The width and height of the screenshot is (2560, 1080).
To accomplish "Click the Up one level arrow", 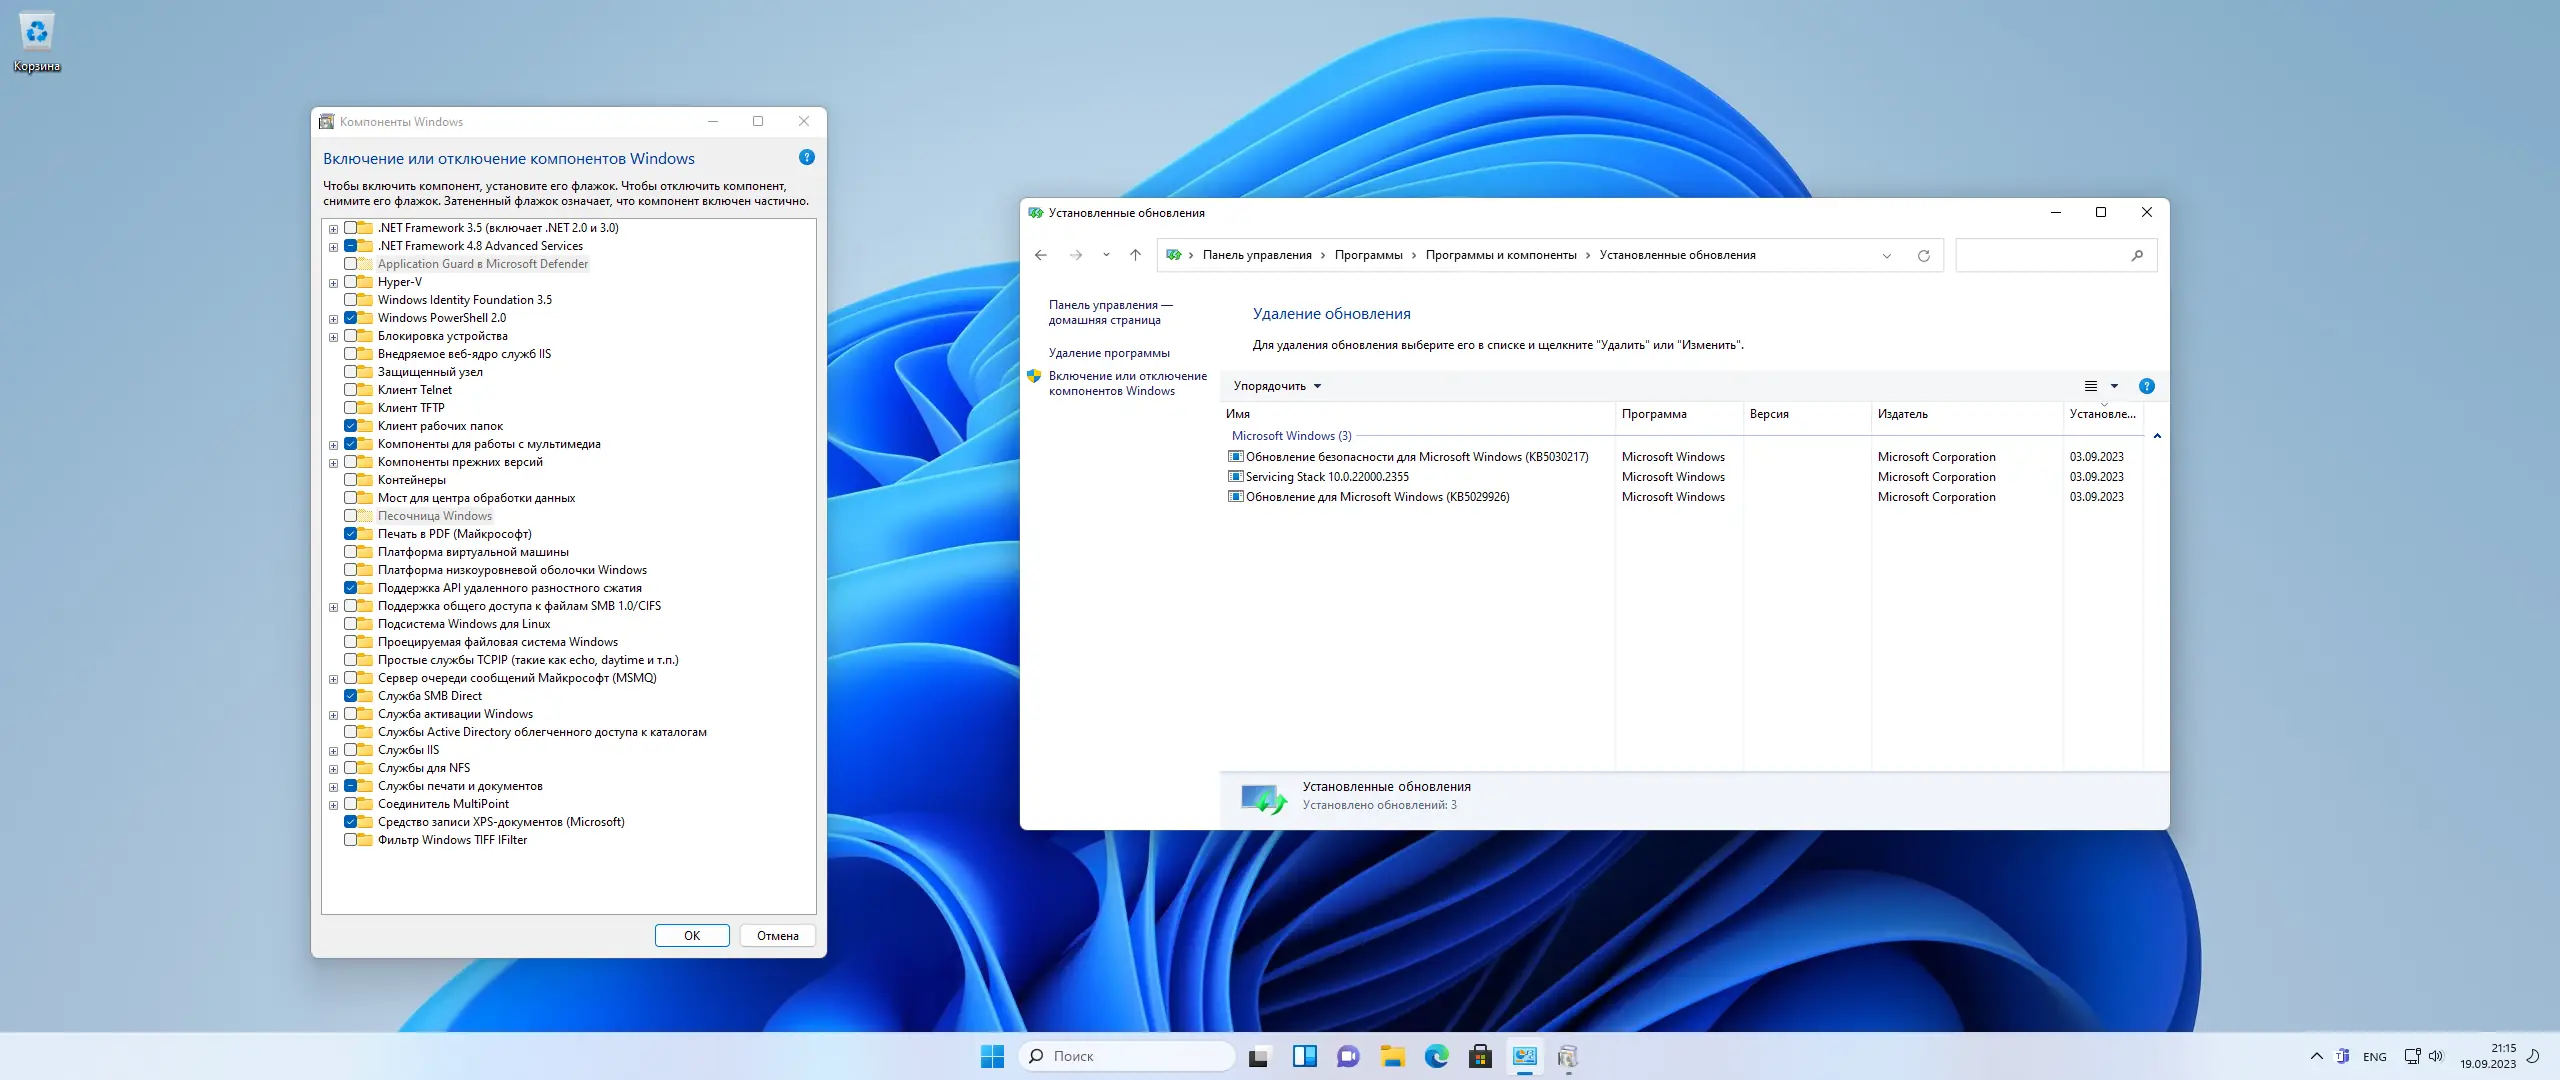I will pyautogui.click(x=1135, y=255).
